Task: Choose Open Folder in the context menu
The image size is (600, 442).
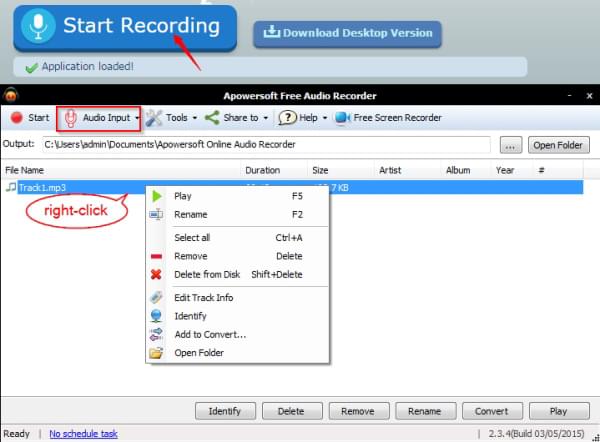Action: 237,353
